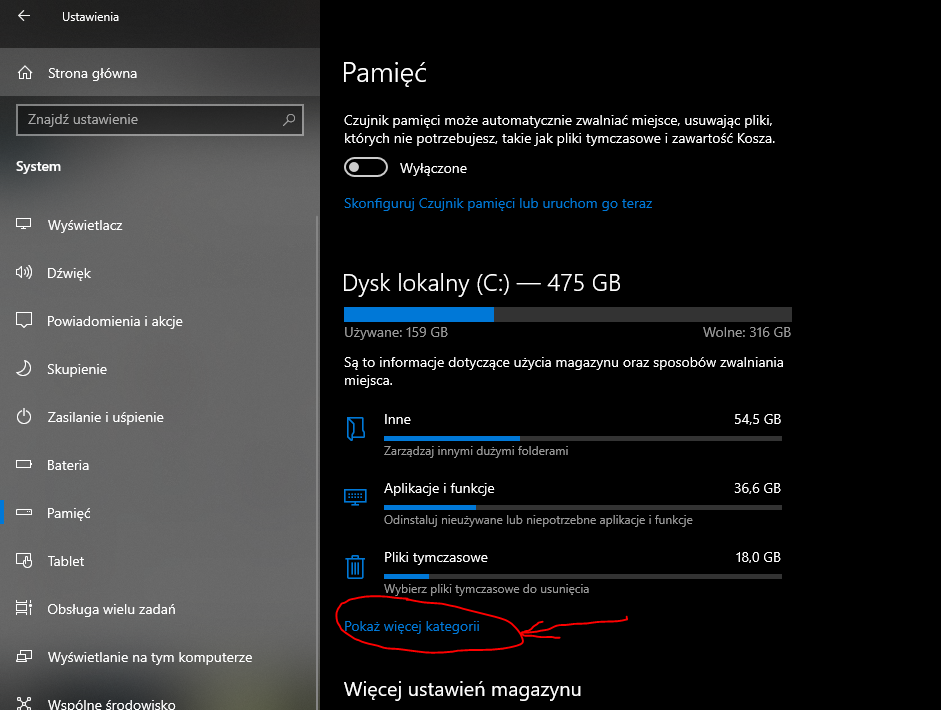Click Odinstaluj nieużywane lub niepotrzebne aplikacje text
941x710 pixels.
click(538, 520)
